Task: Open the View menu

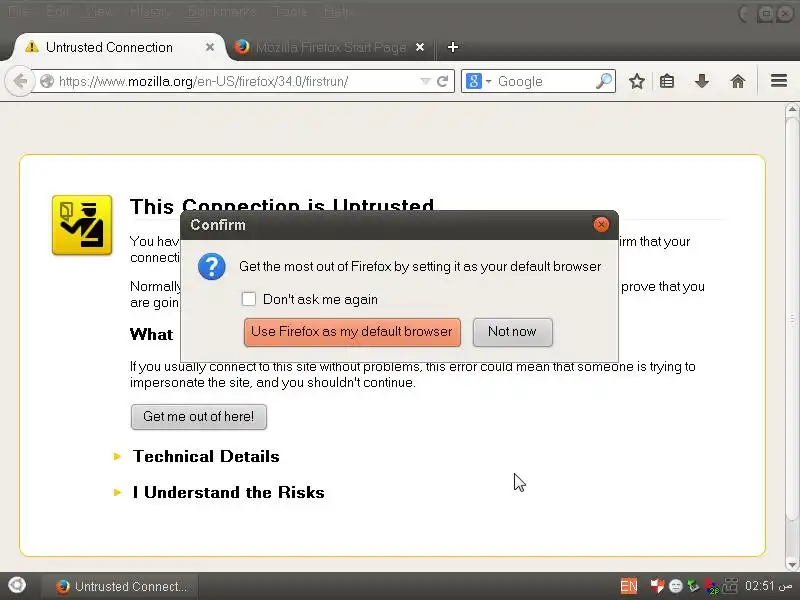Action: [98, 12]
